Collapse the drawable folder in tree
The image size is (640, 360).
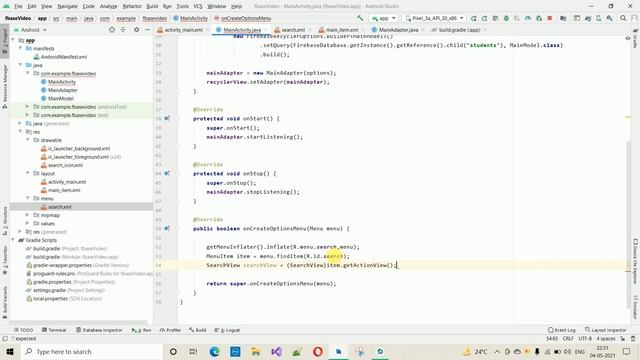pyautogui.click(x=28, y=140)
